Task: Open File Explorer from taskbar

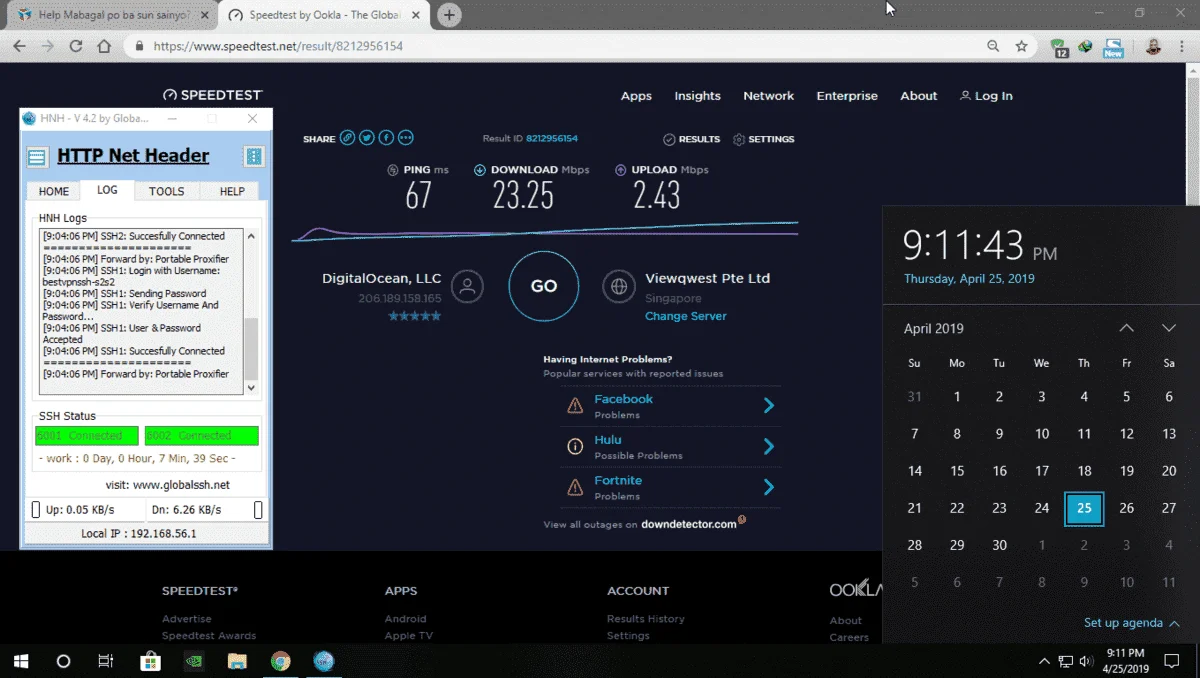Action: tap(236, 661)
